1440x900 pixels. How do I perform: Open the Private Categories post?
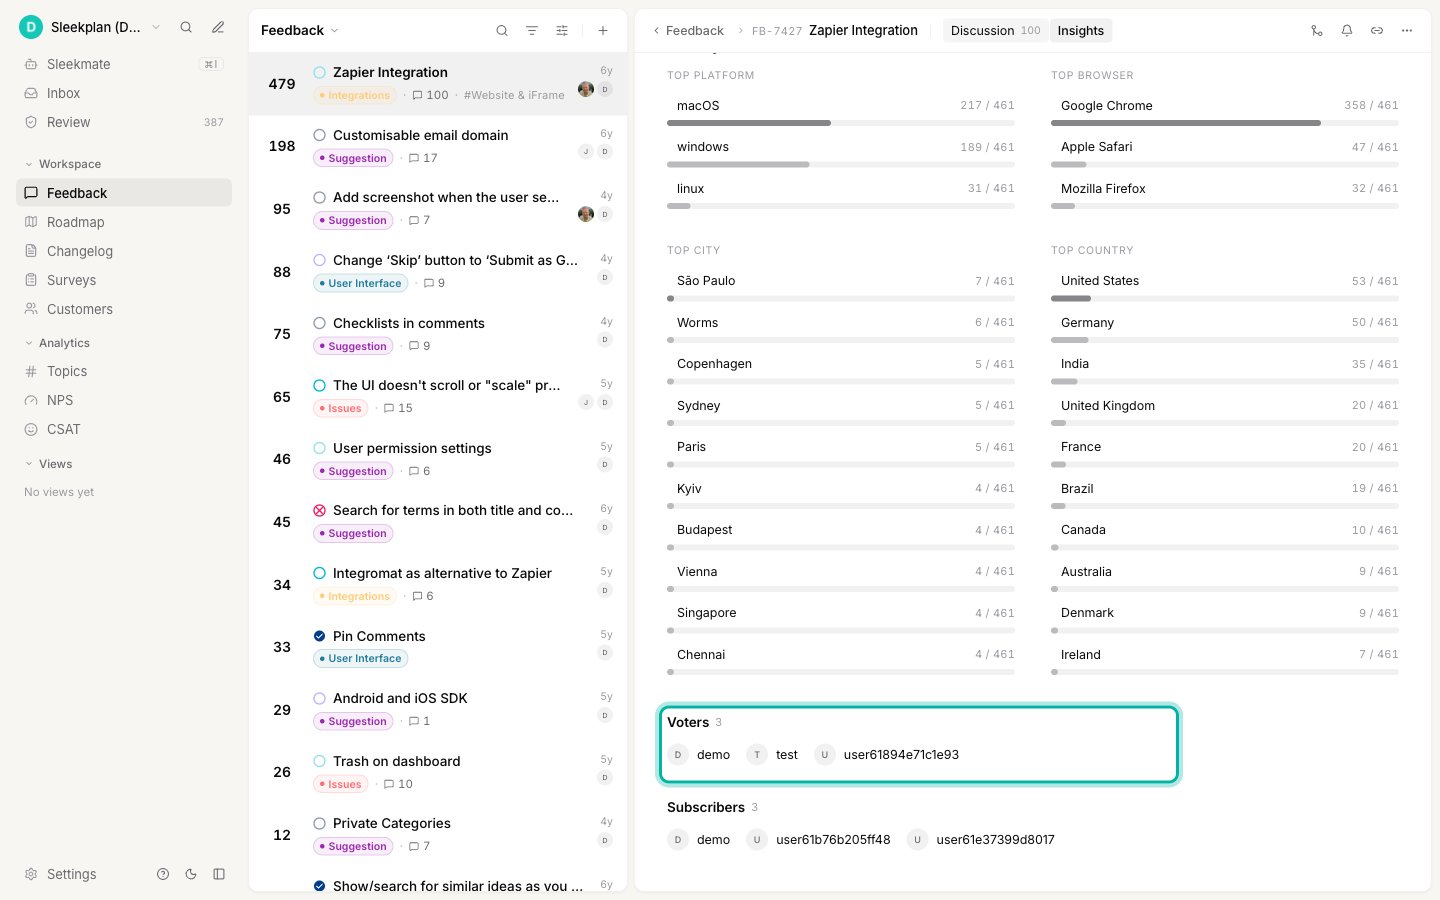tap(391, 823)
